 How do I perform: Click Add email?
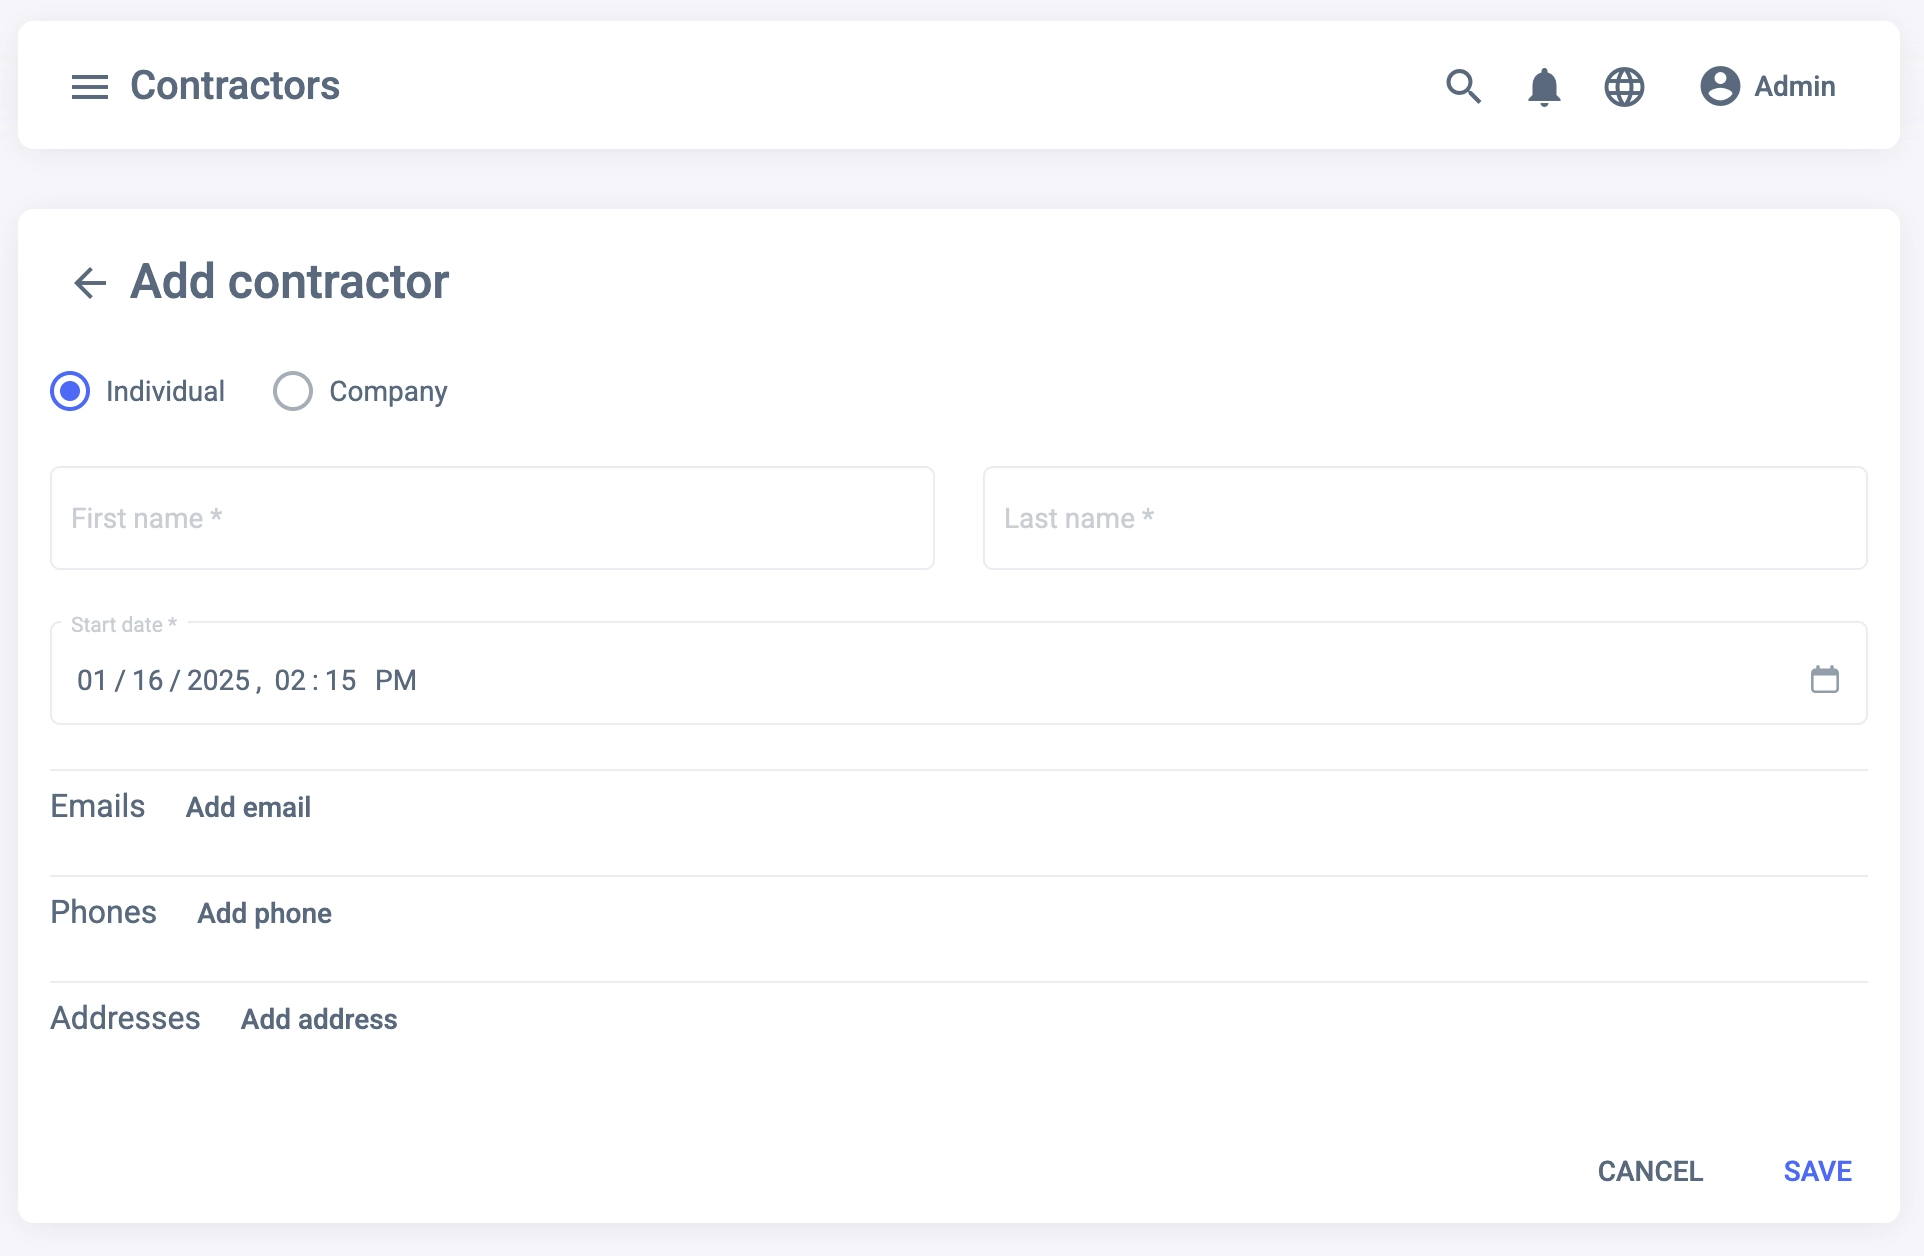click(x=248, y=807)
